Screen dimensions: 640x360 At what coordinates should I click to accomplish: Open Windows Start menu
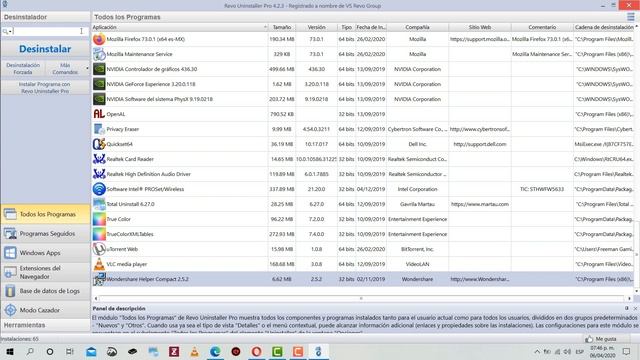10,351
